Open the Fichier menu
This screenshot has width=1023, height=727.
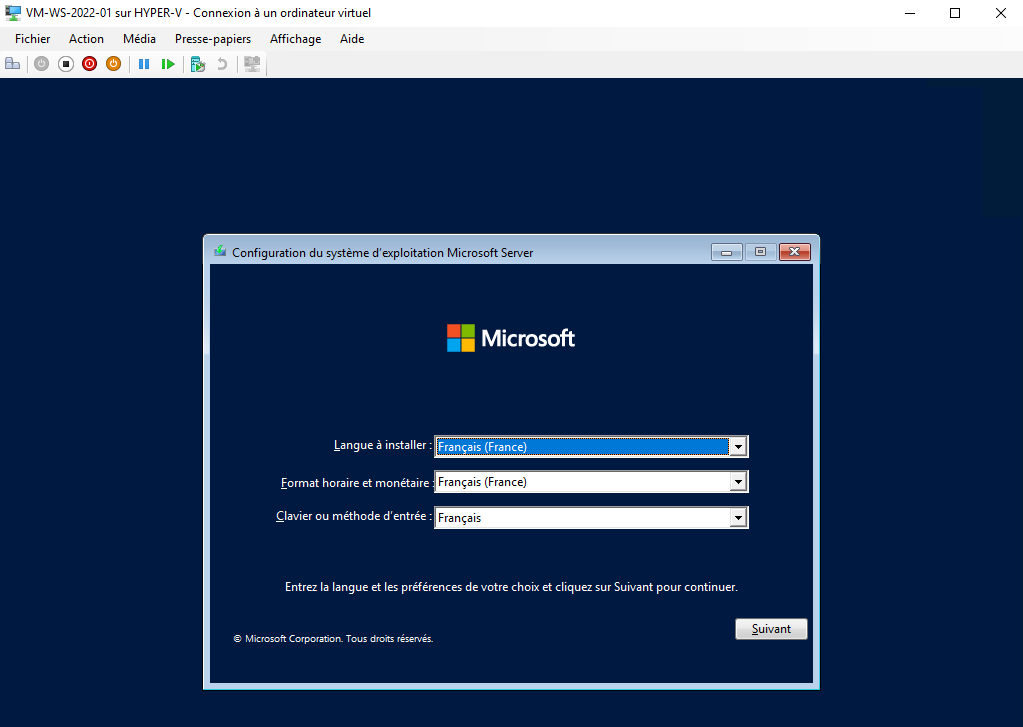tap(32, 39)
